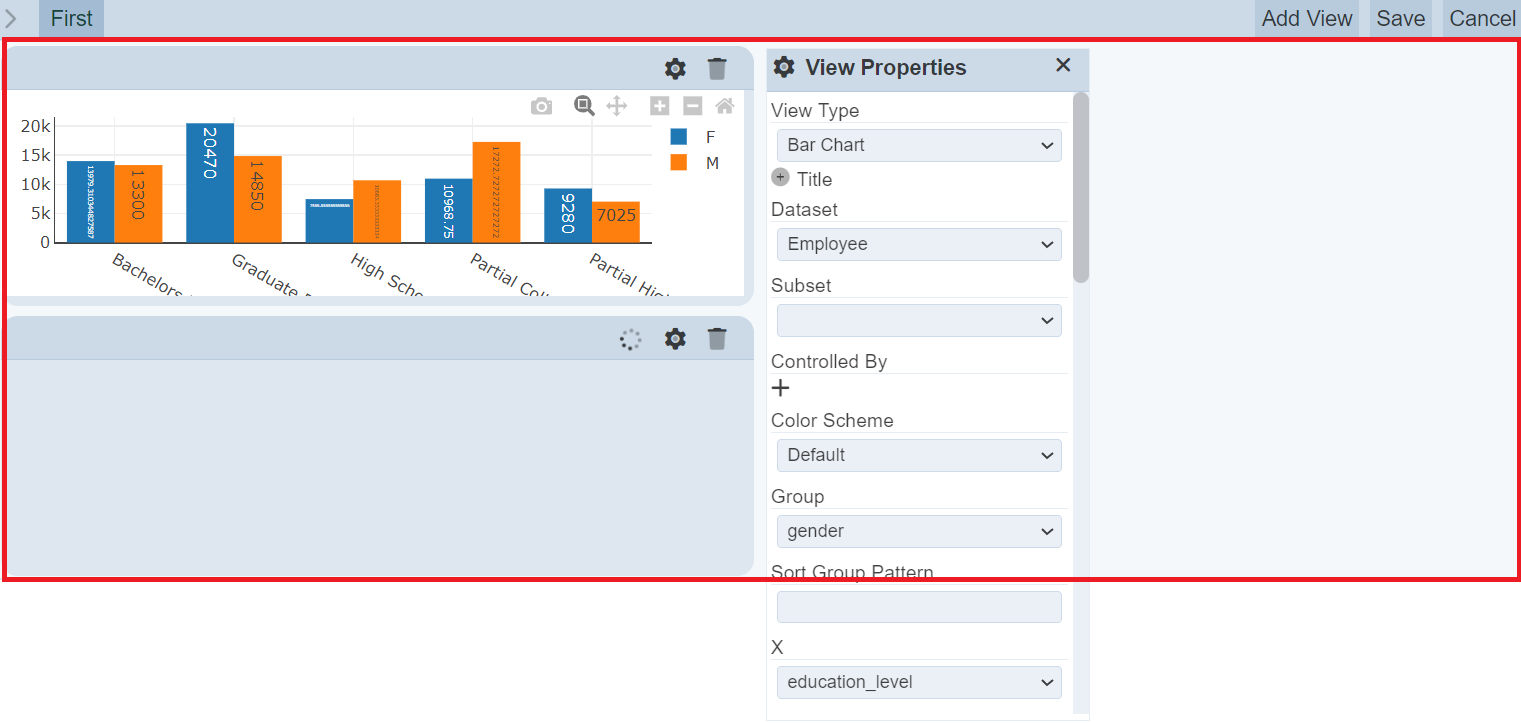Zoom in on chart with plus icon

point(659,106)
